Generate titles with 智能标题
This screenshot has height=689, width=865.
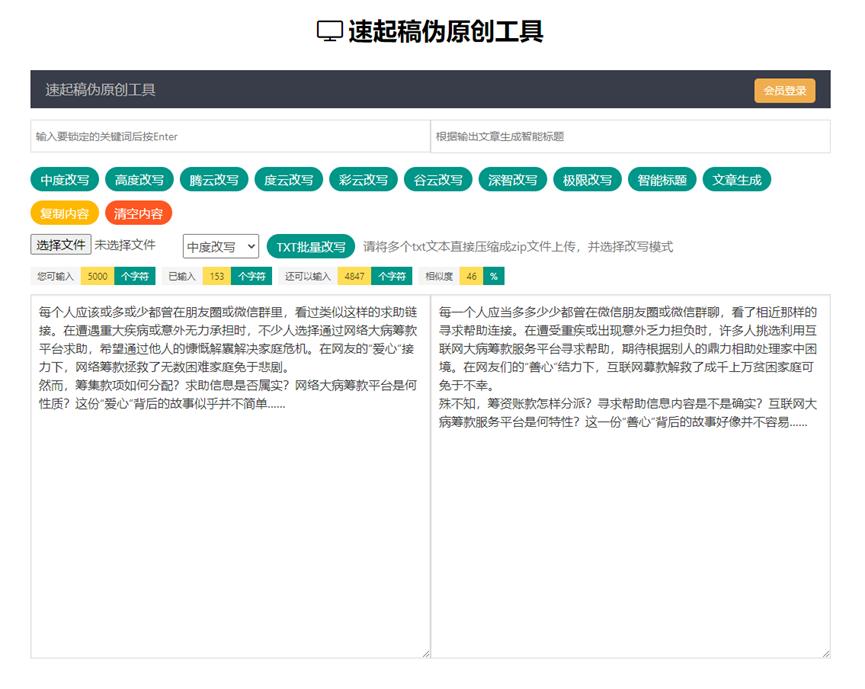661,180
